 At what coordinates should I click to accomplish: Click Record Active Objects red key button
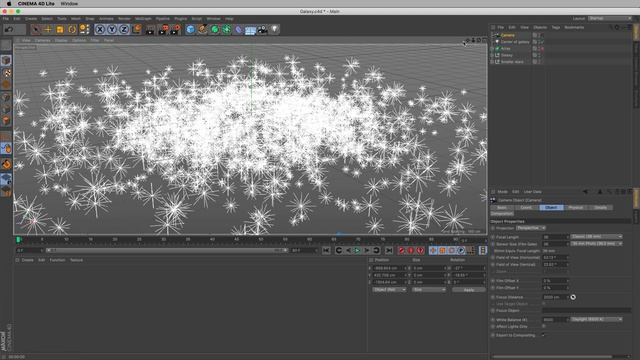(x=402, y=250)
